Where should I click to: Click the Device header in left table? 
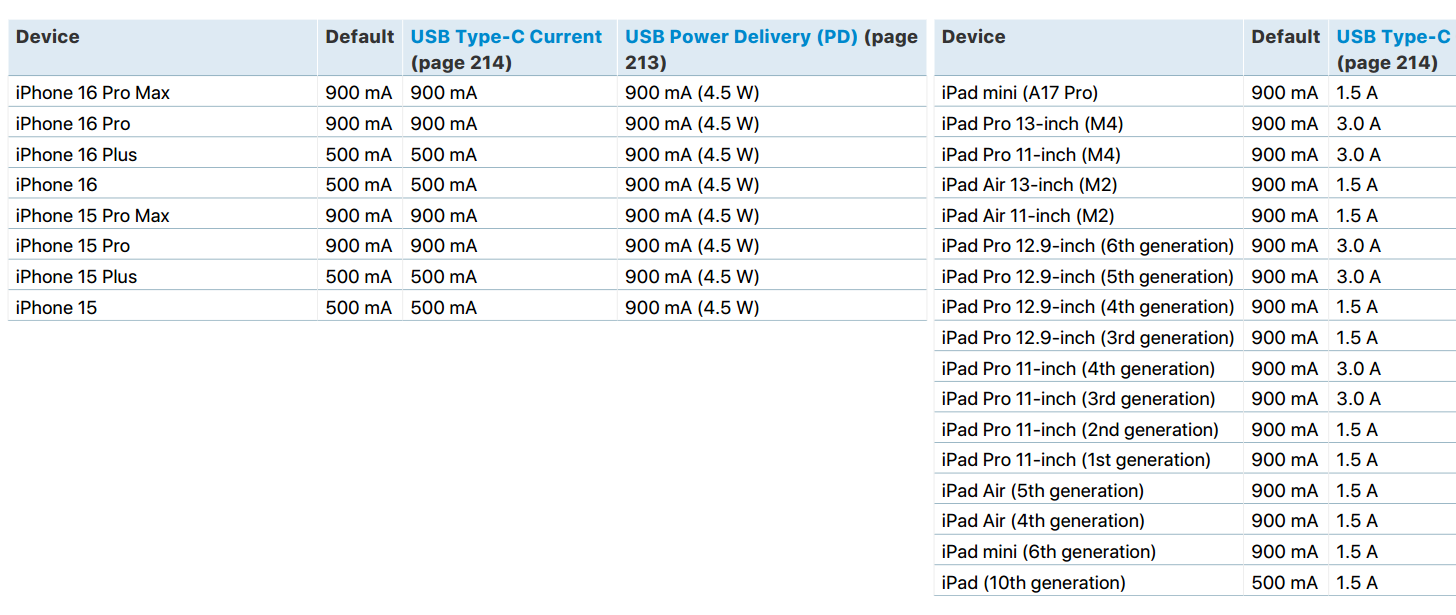click(x=47, y=37)
